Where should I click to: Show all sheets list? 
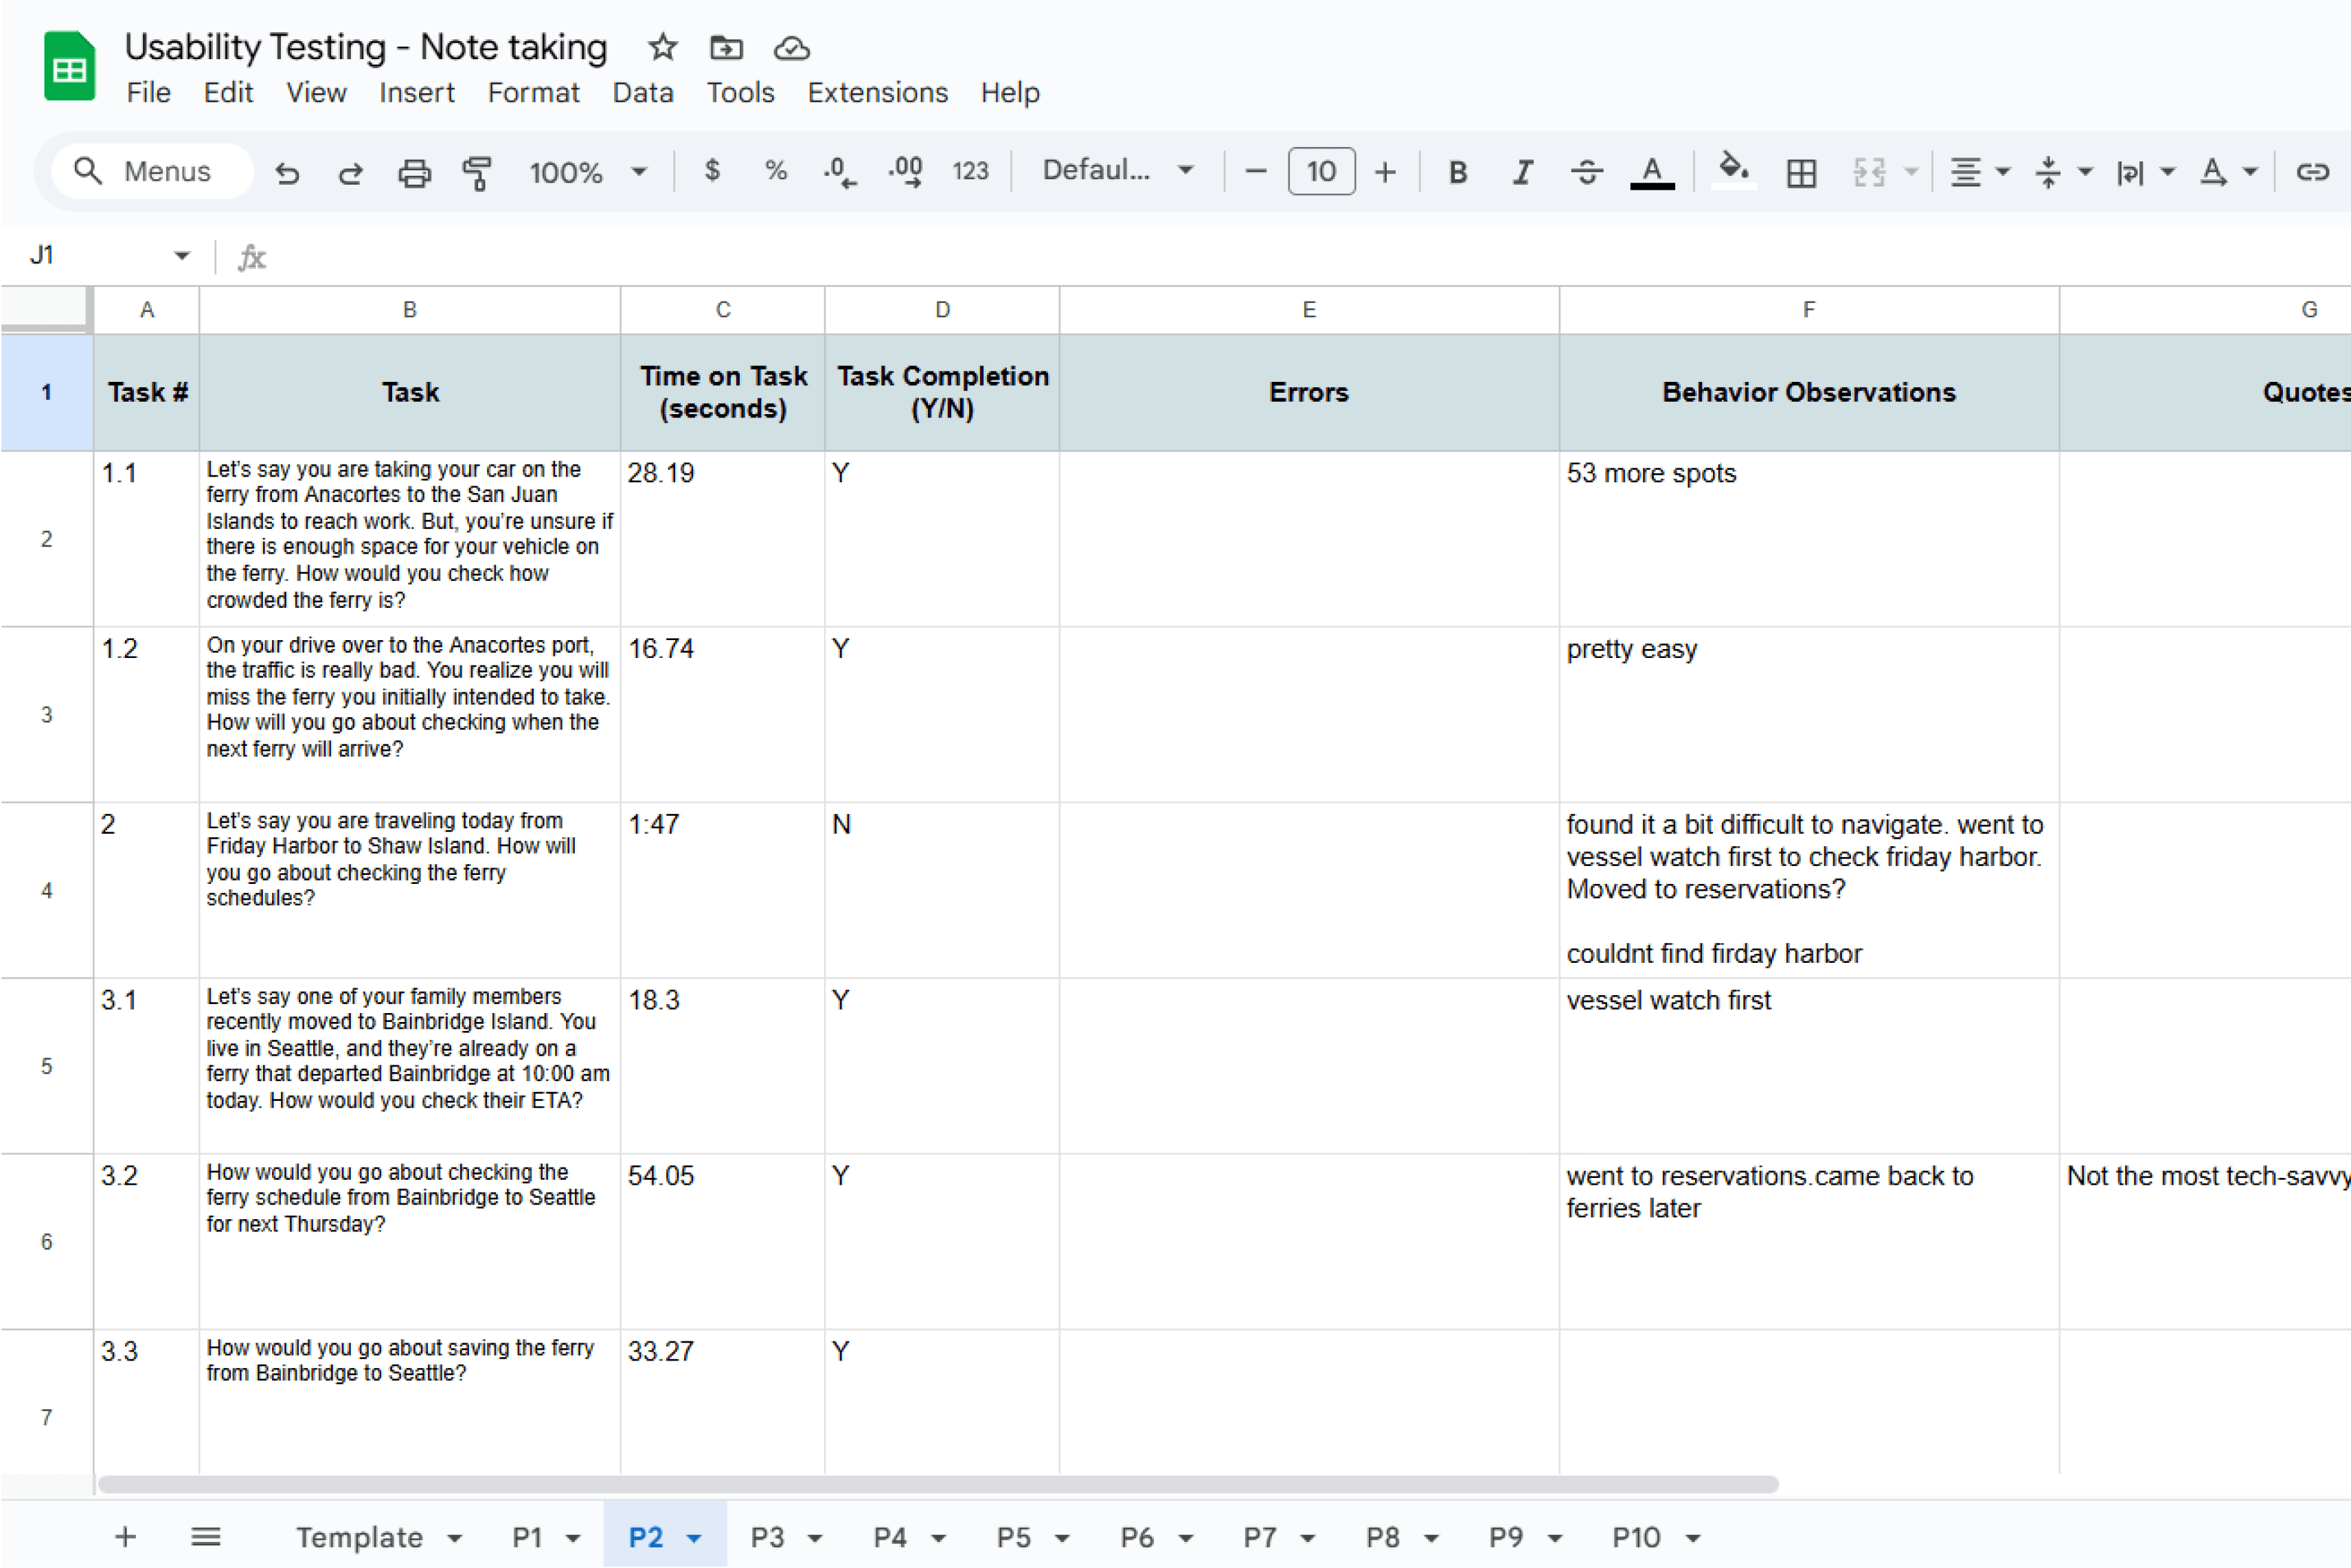(x=206, y=1537)
